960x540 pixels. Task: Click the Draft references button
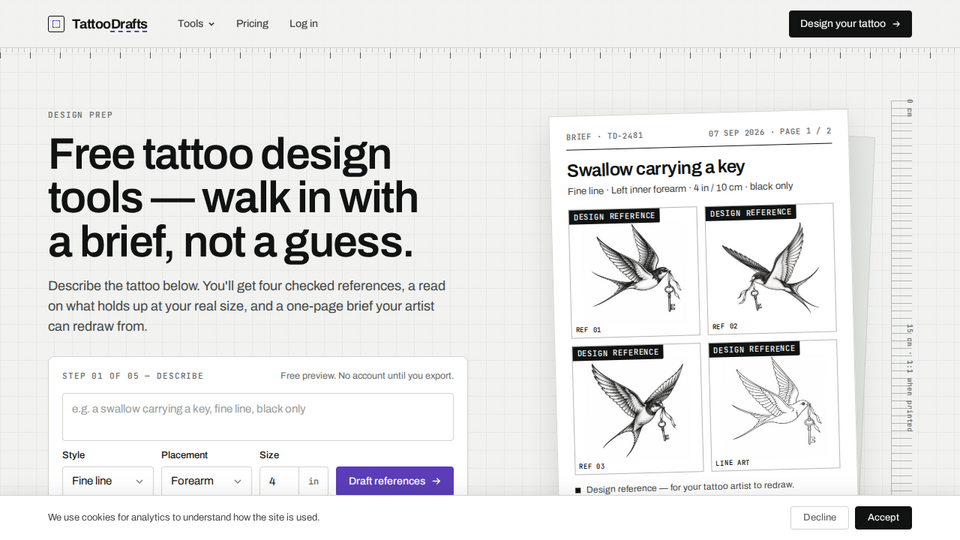tap(395, 481)
